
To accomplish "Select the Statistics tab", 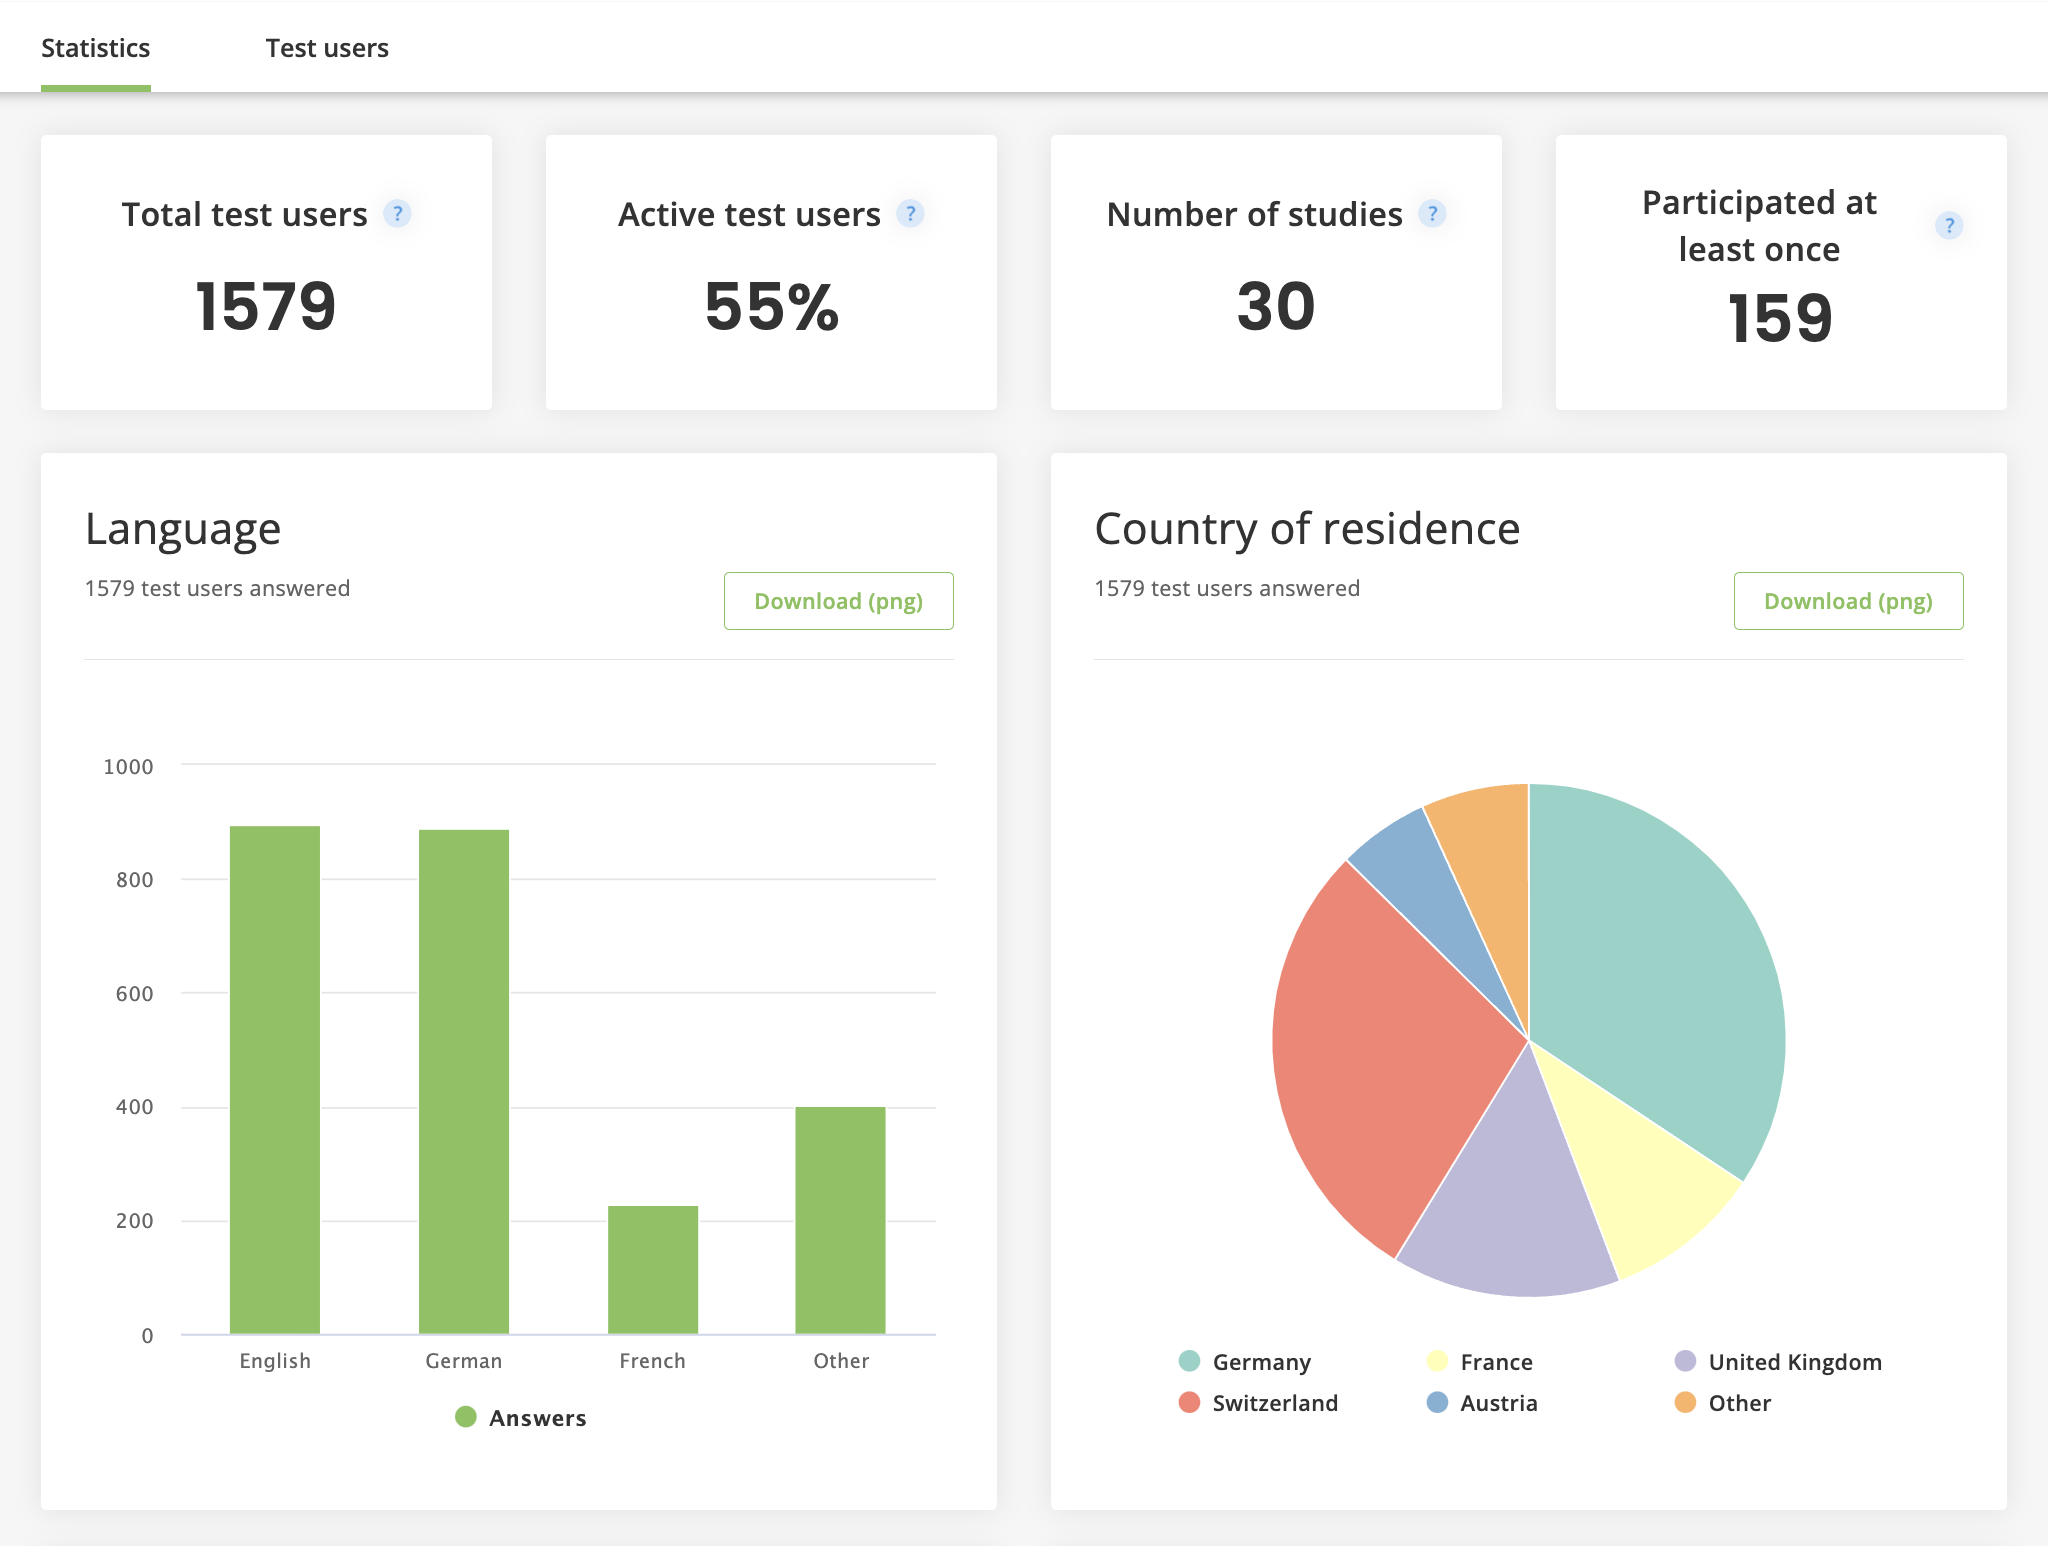I will (96, 48).
